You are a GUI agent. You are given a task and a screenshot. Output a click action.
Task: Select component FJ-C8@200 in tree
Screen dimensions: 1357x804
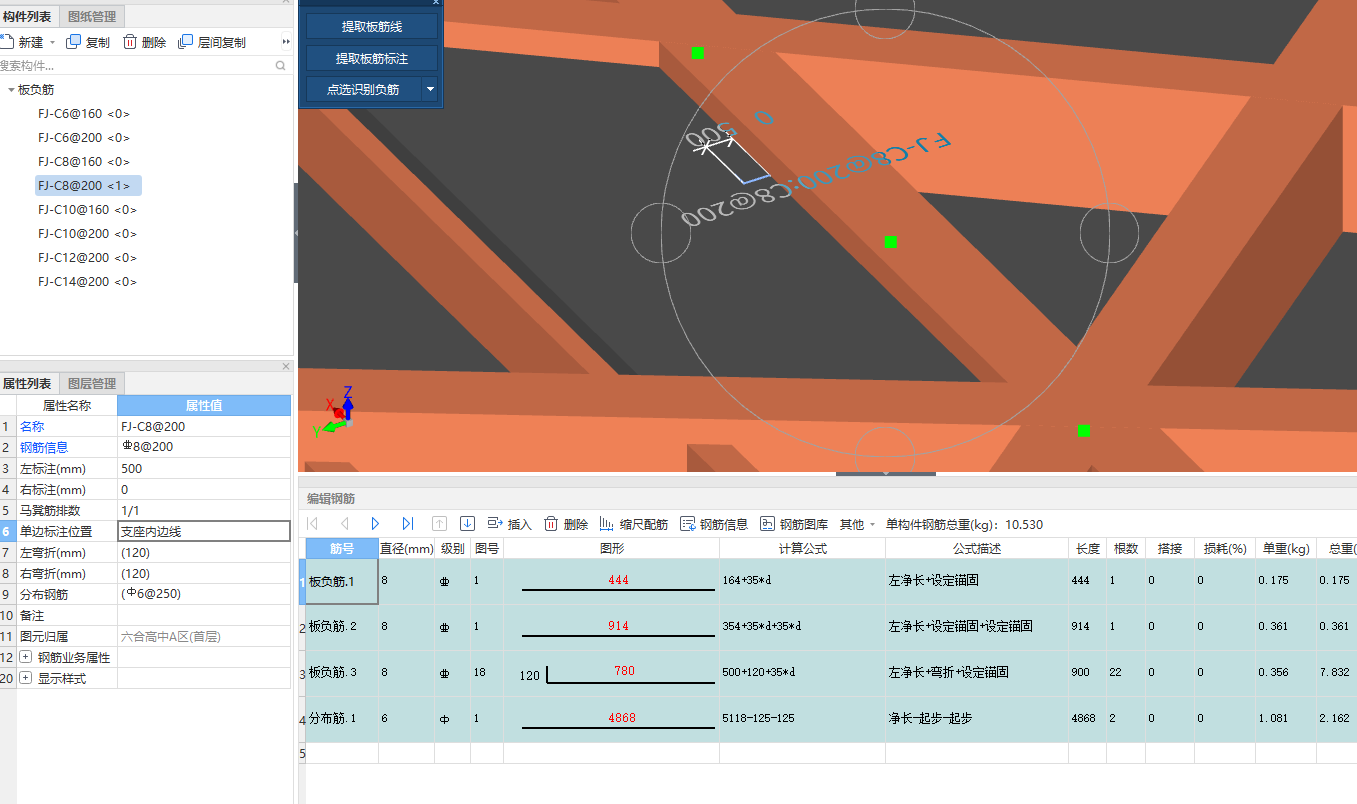(88, 185)
